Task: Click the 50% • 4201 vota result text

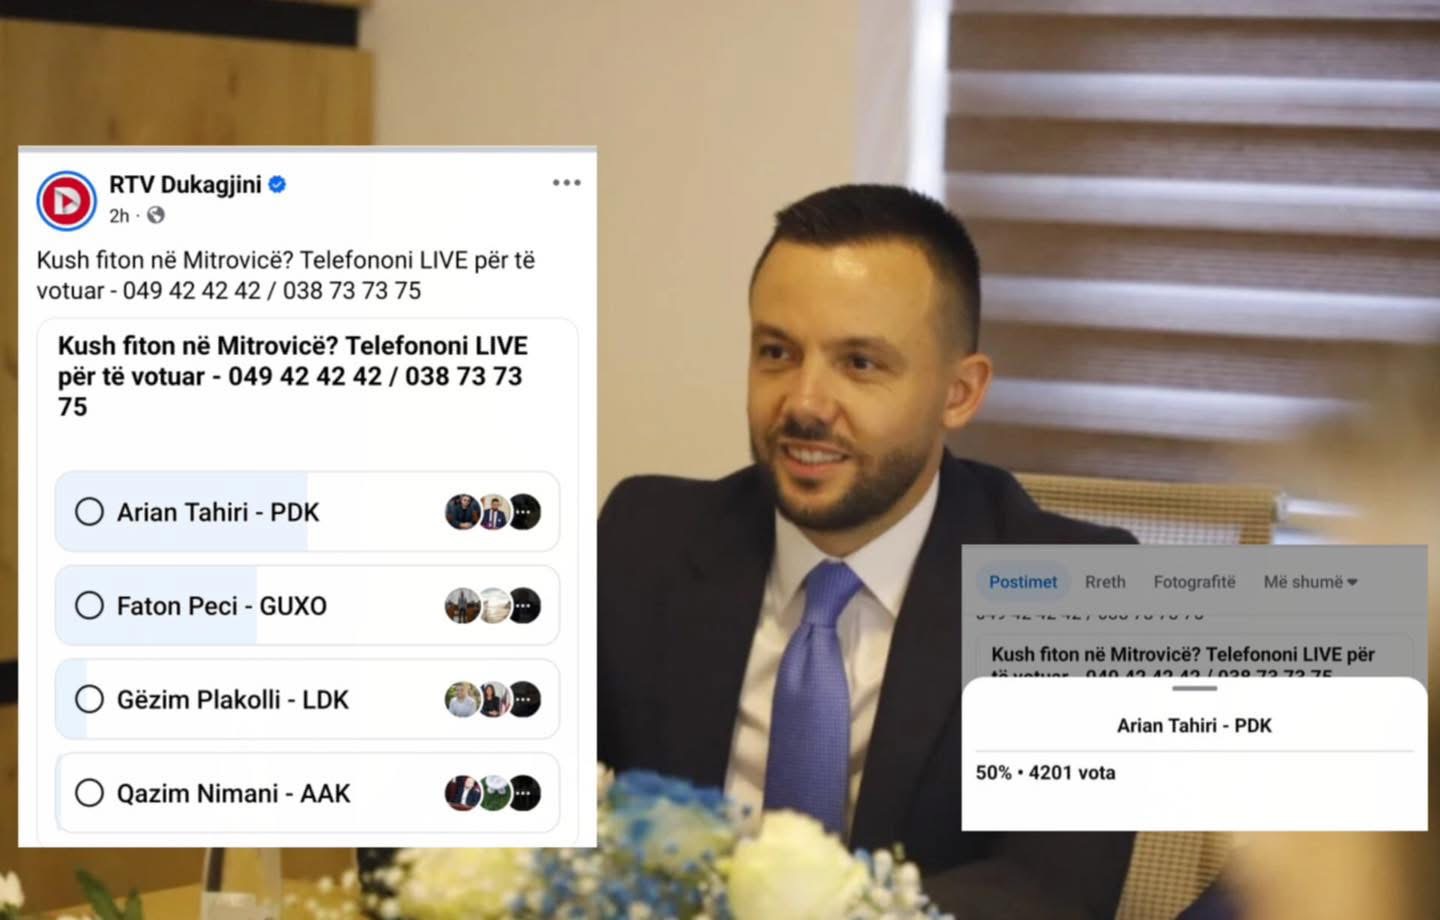Action: [1045, 773]
